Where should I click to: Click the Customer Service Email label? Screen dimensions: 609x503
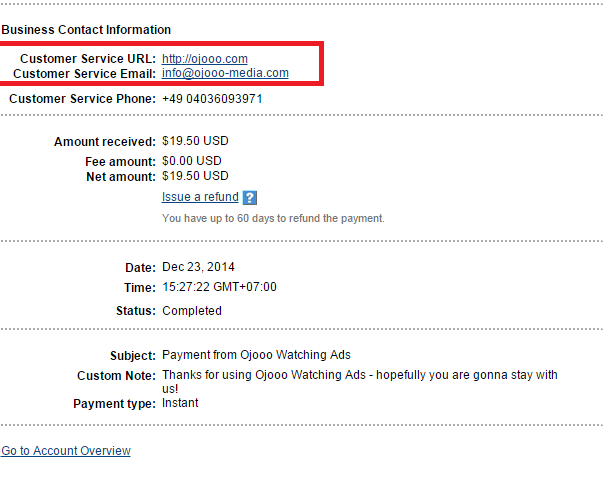click(x=84, y=73)
